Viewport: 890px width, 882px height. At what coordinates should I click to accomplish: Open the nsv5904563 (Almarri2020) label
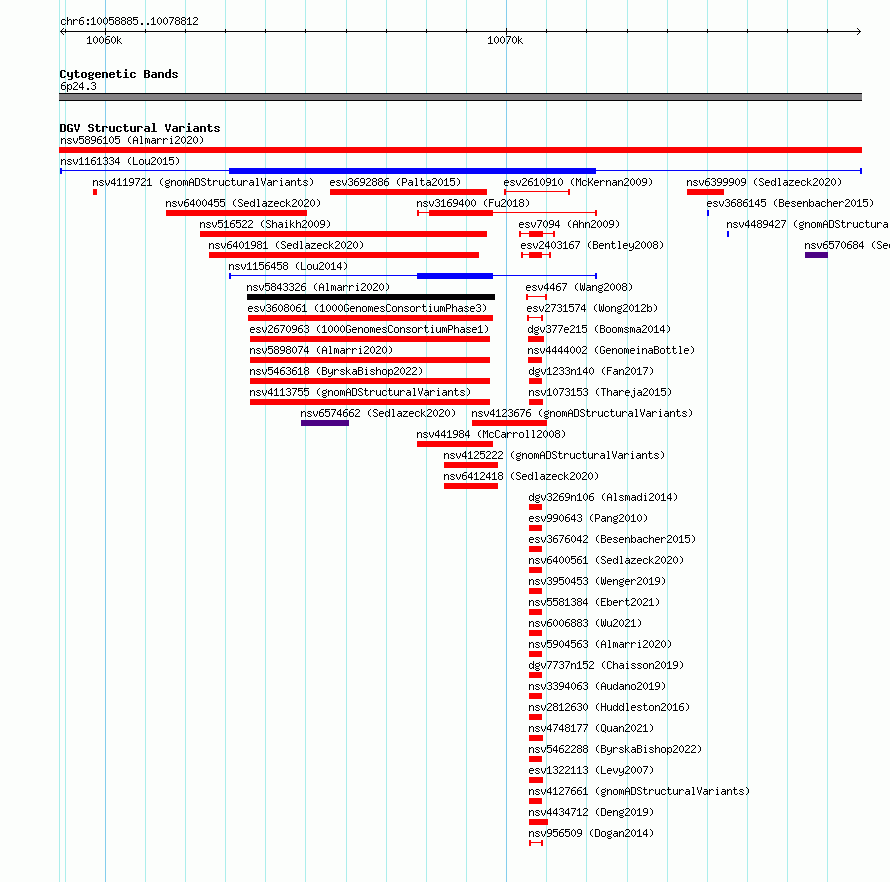click(600, 644)
